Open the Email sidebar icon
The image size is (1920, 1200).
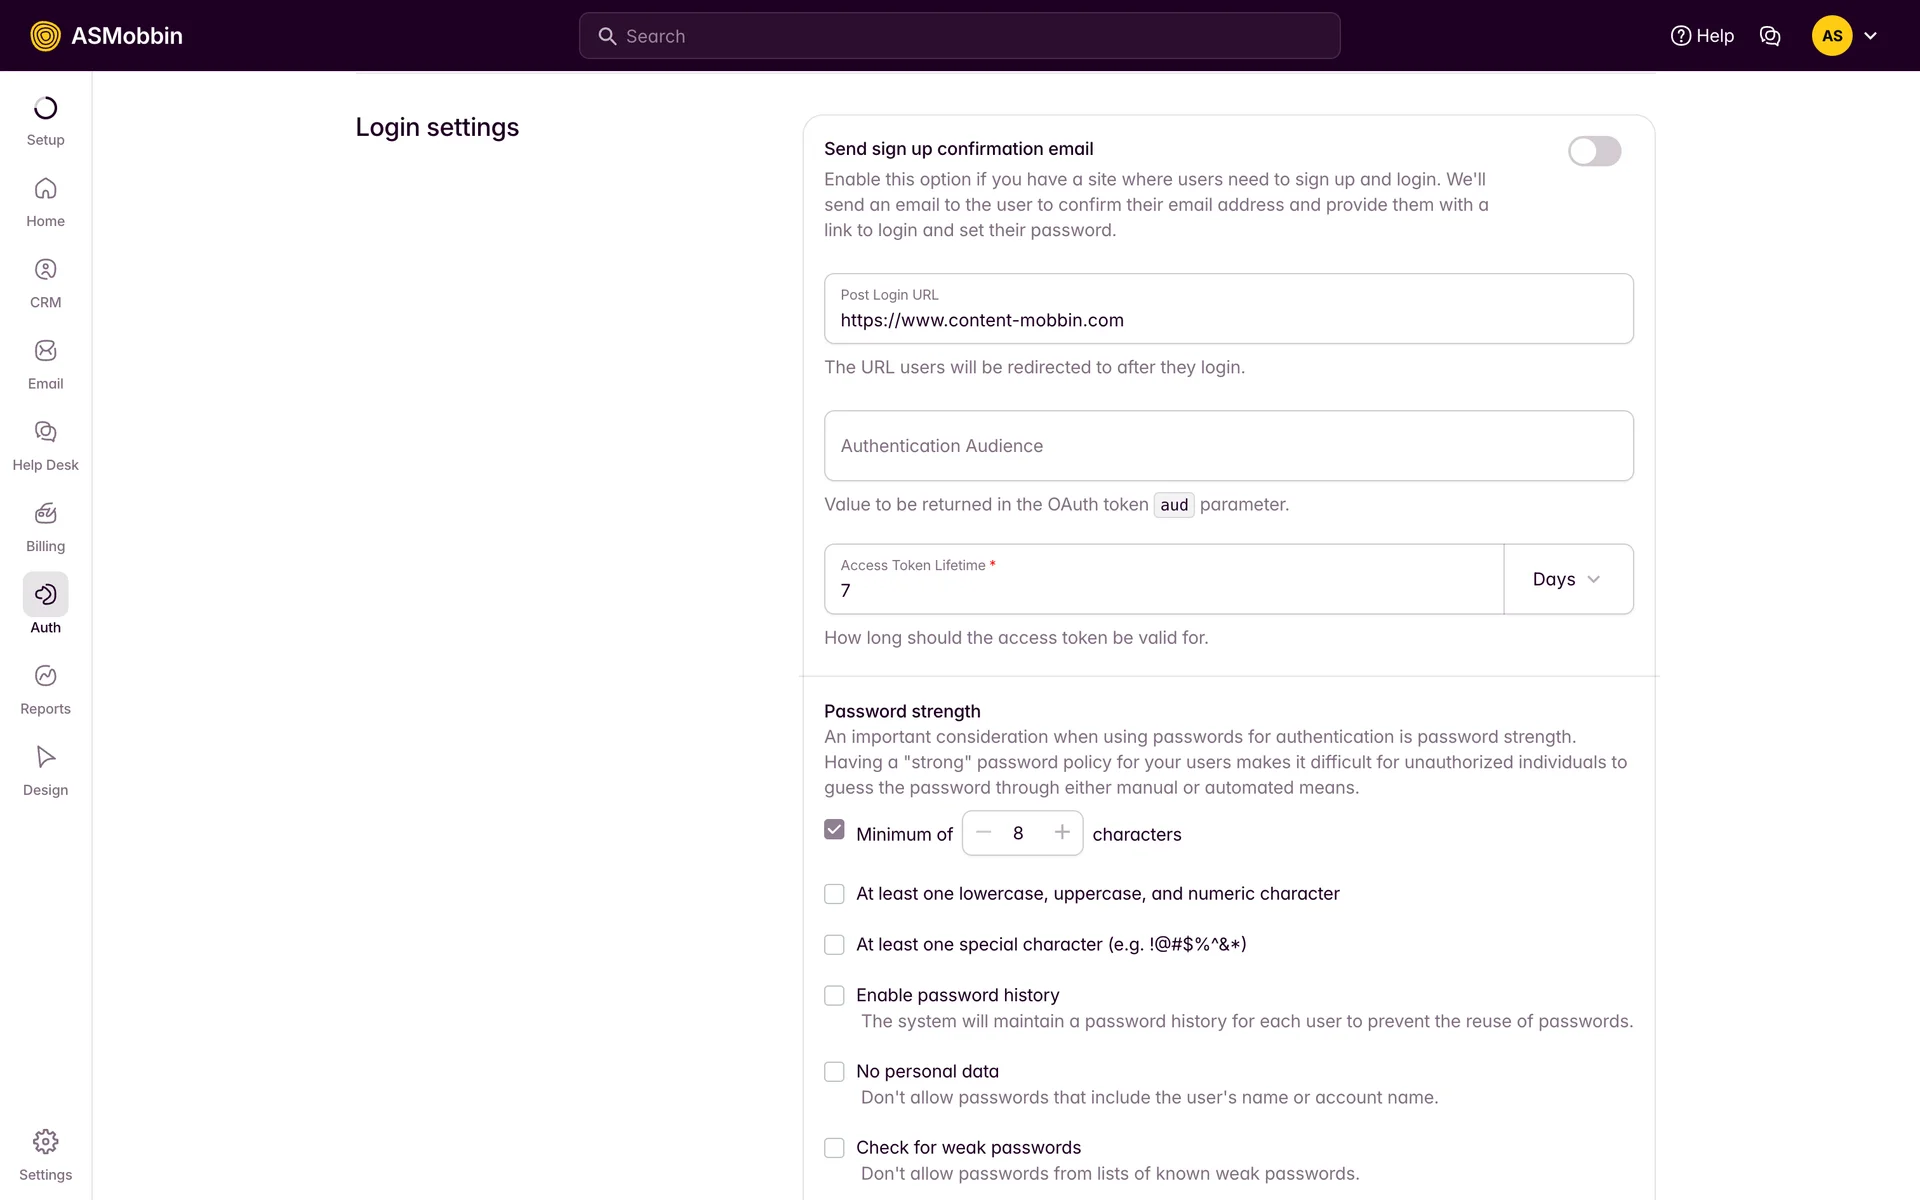point(45,351)
